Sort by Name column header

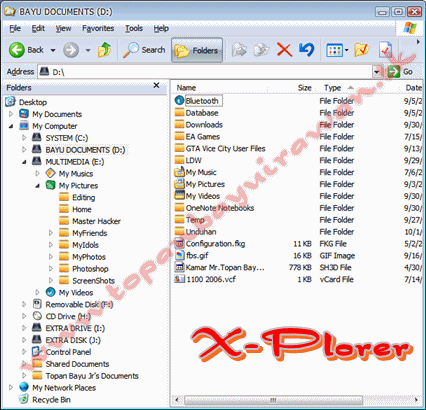pyautogui.click(x=186, y=88)
